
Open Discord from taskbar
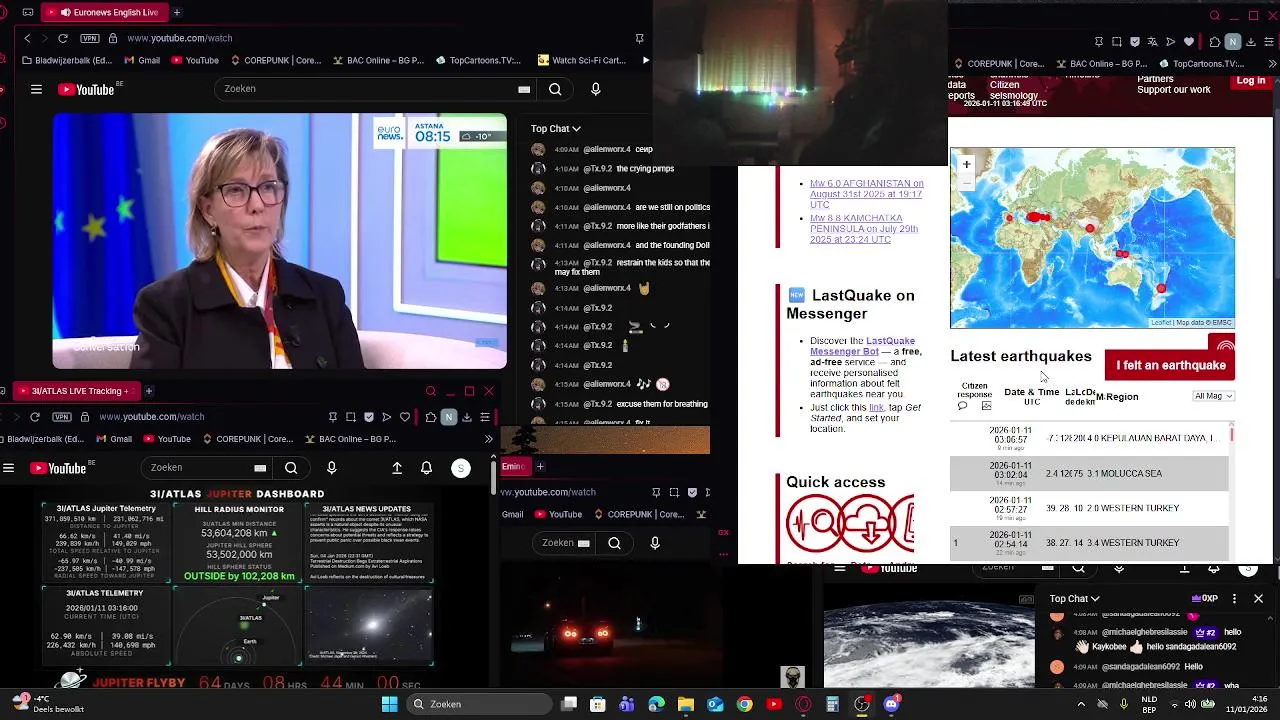(x=891, y=704)
